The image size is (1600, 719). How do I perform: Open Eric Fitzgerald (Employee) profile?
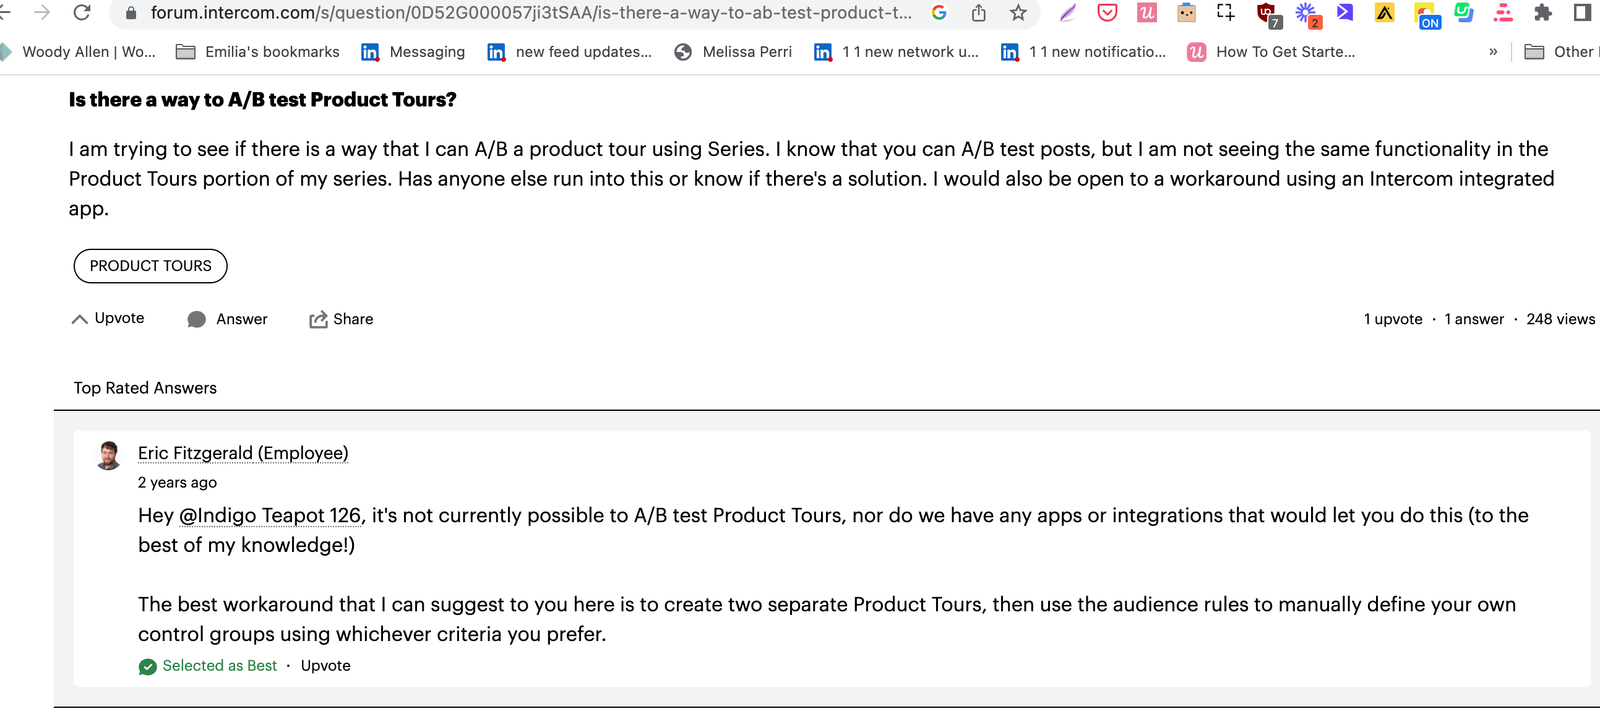click(x=243, y=453)
